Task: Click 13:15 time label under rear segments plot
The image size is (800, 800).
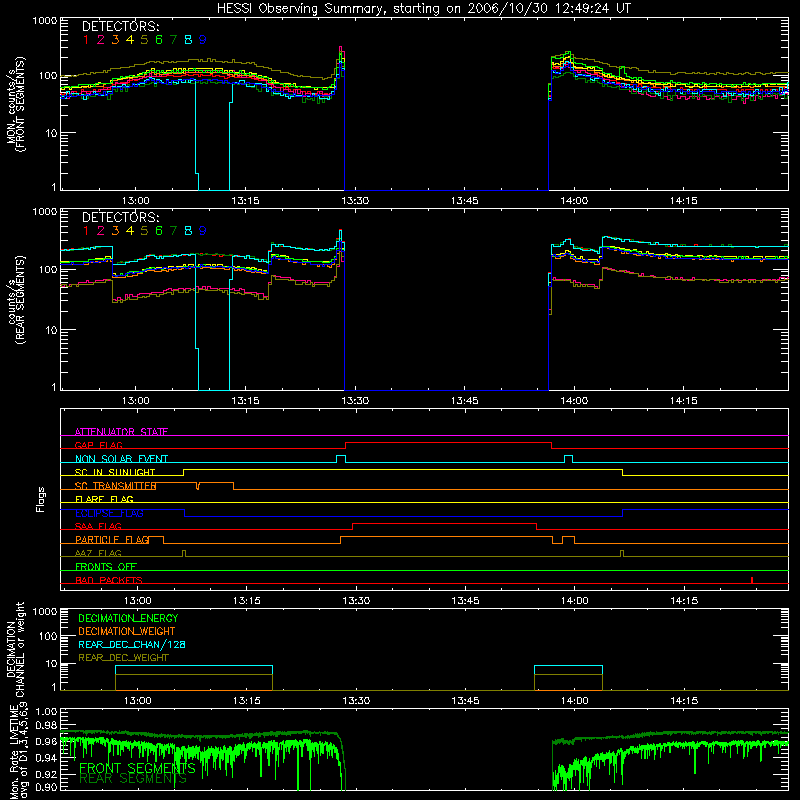Action: coord(245,401)
